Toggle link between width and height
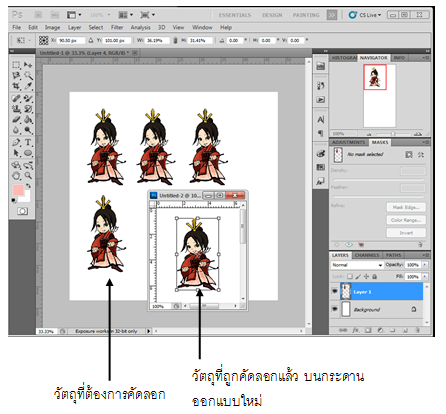 (x=175, y=40)
